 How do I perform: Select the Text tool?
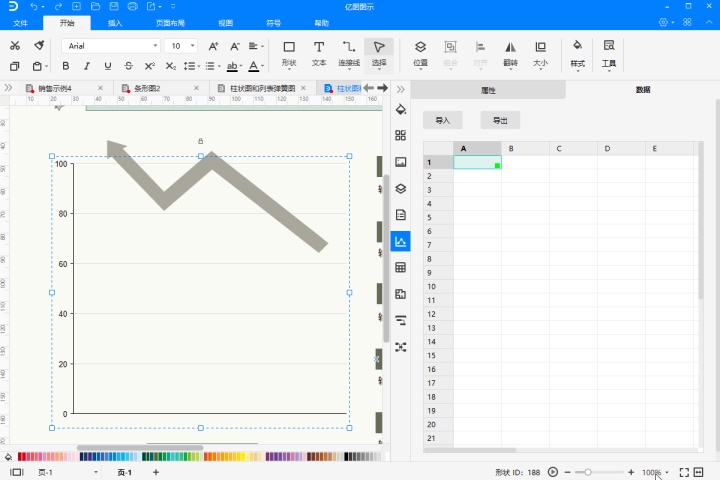319,52
